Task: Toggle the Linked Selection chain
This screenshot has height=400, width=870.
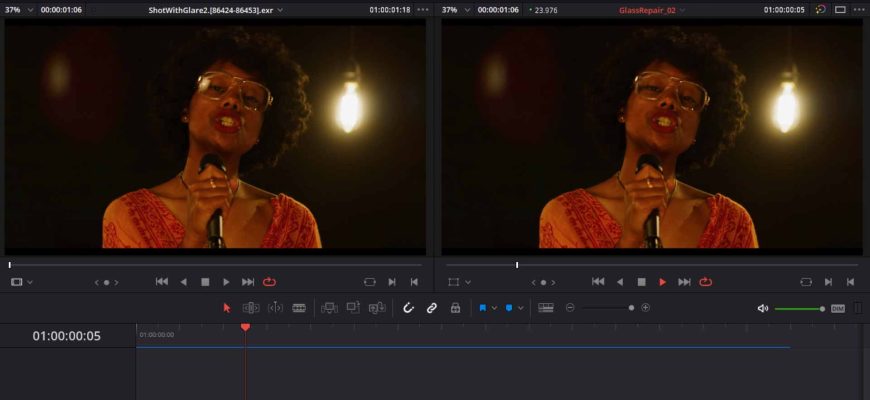Action: tap(432, 308)
